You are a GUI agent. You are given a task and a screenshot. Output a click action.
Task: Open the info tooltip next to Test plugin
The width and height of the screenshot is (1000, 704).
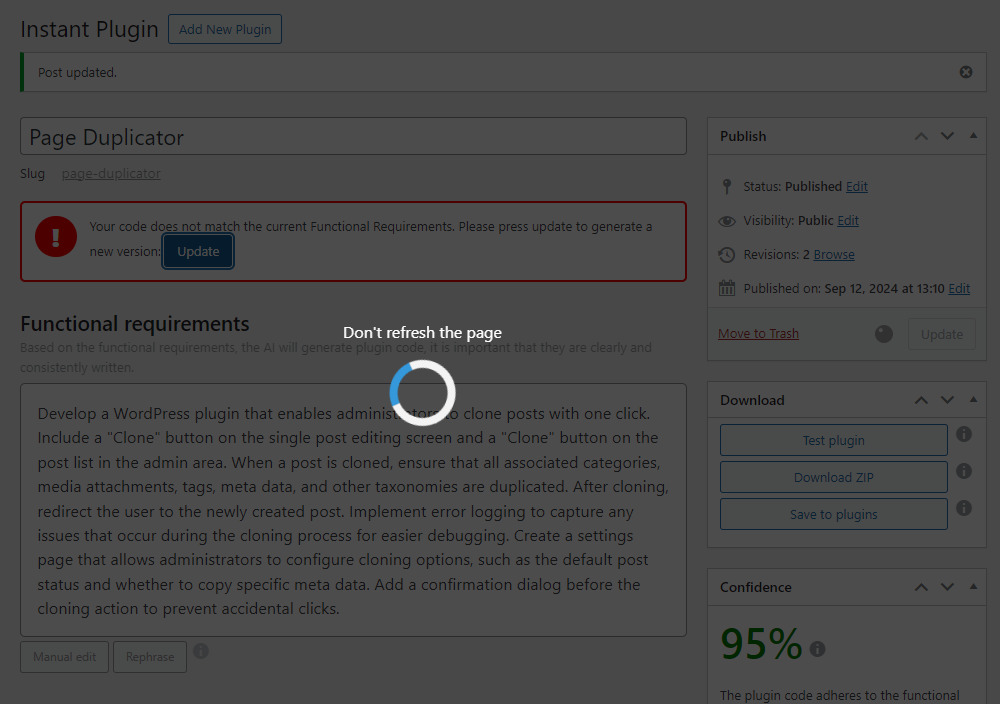(x=964, y=434)
